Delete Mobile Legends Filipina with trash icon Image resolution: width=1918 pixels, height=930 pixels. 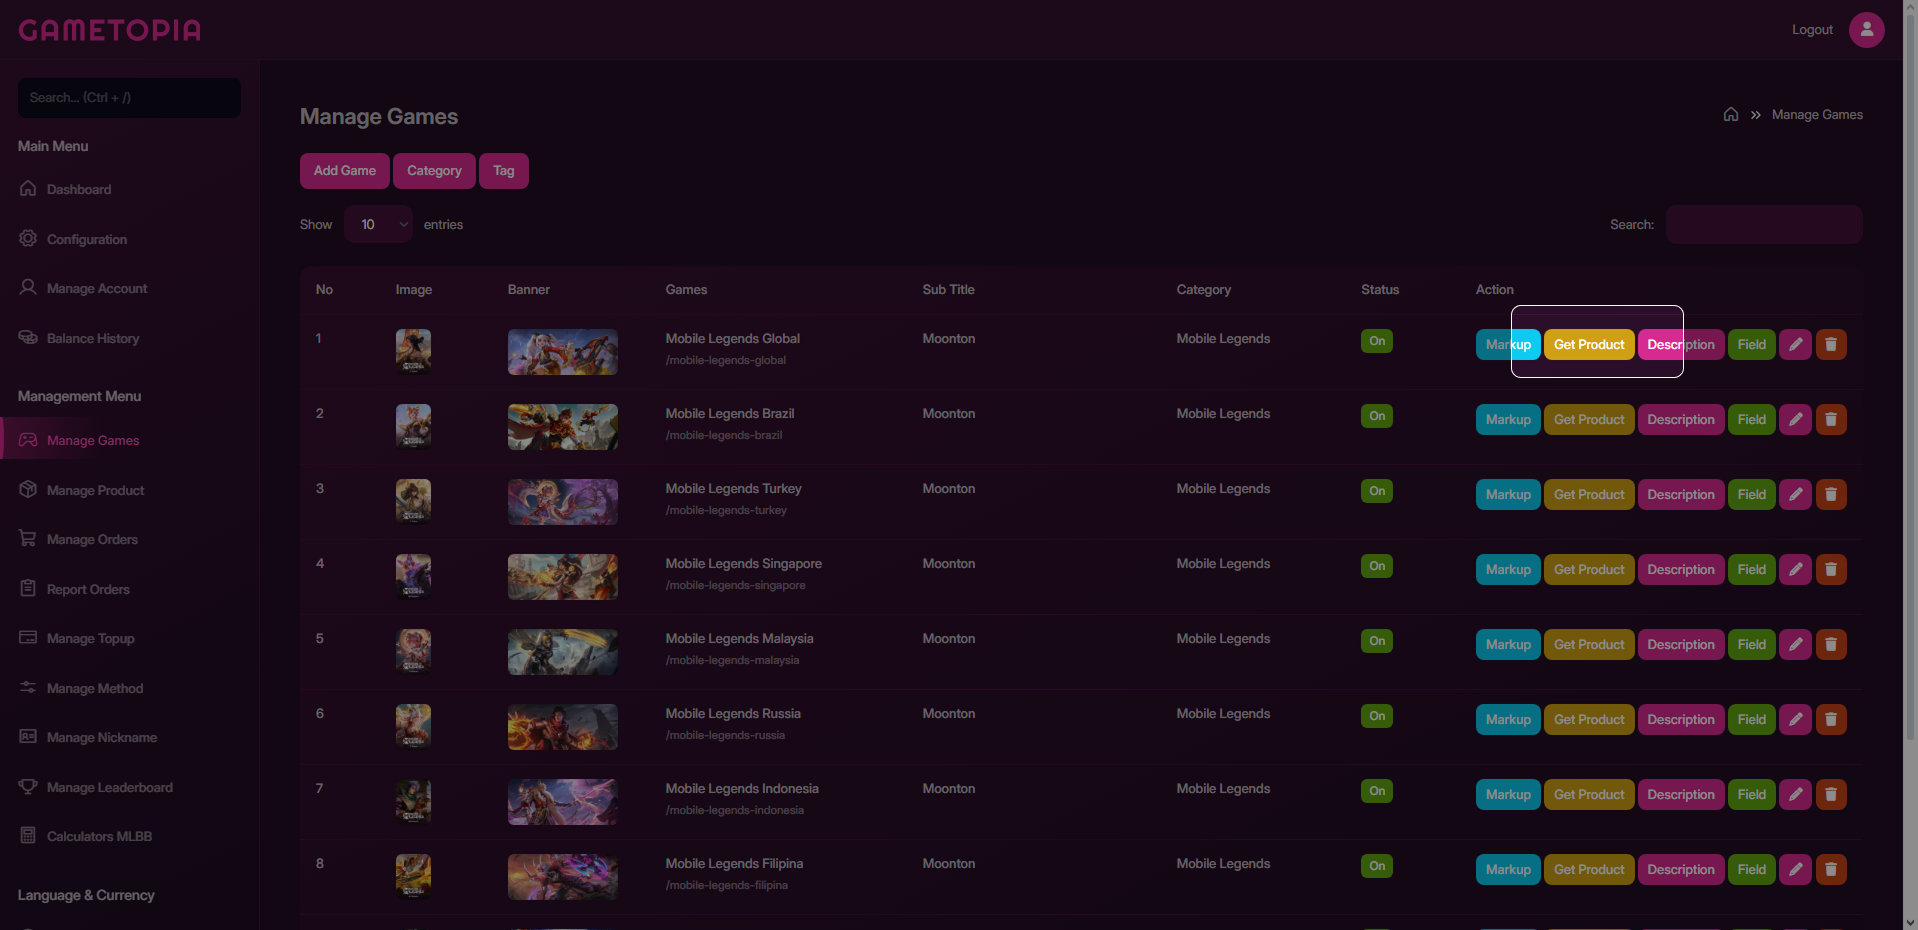(1831, 869)
